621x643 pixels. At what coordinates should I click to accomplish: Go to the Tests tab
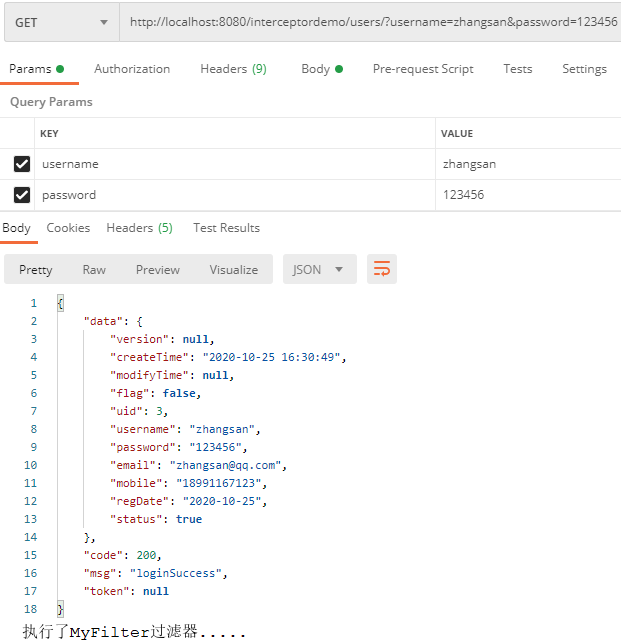517,69
